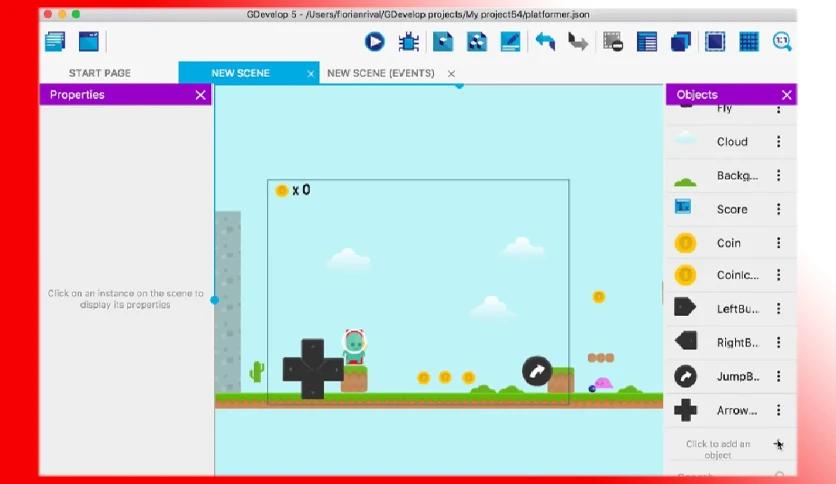Undo the last change

point(545,42)
